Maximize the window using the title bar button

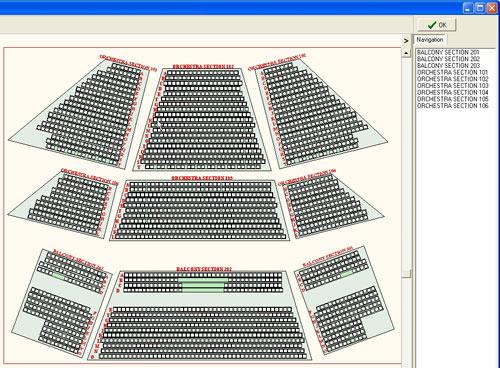pos(480,8)
